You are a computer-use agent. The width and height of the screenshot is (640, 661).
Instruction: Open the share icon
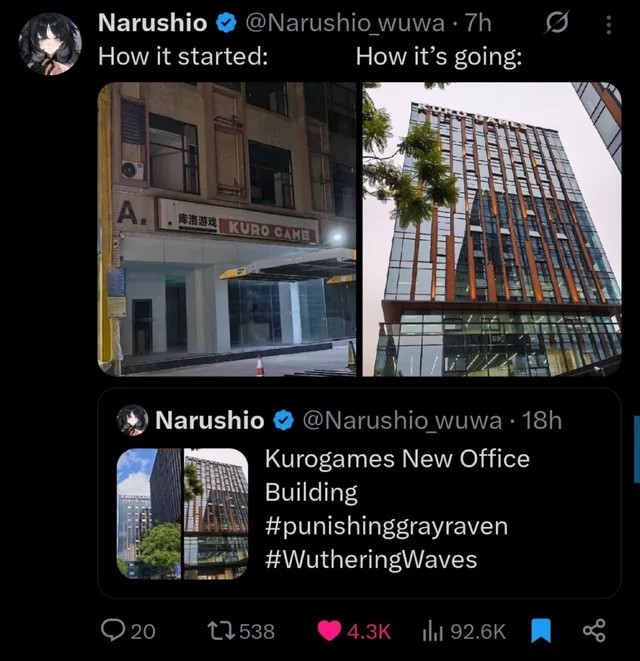[x=594, y=631]
